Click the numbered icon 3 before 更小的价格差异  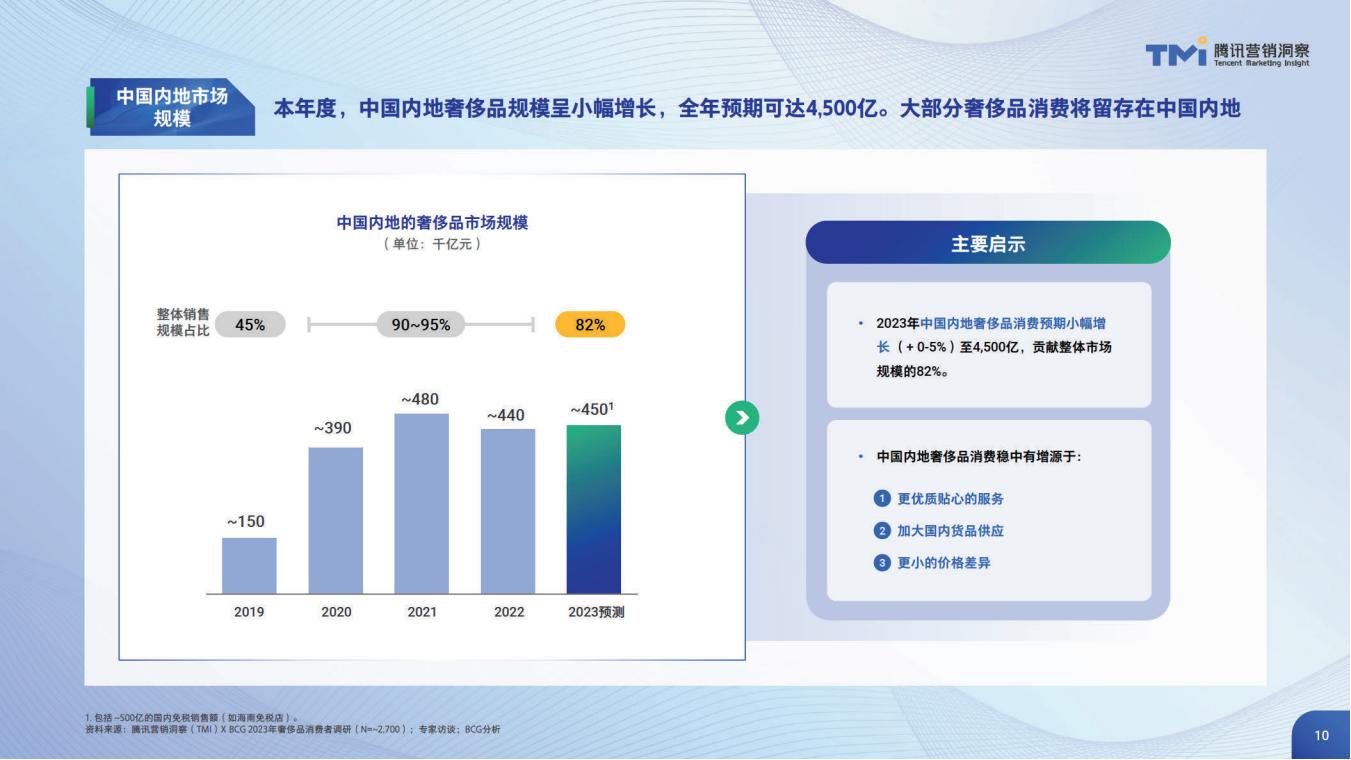click(882, 563)
